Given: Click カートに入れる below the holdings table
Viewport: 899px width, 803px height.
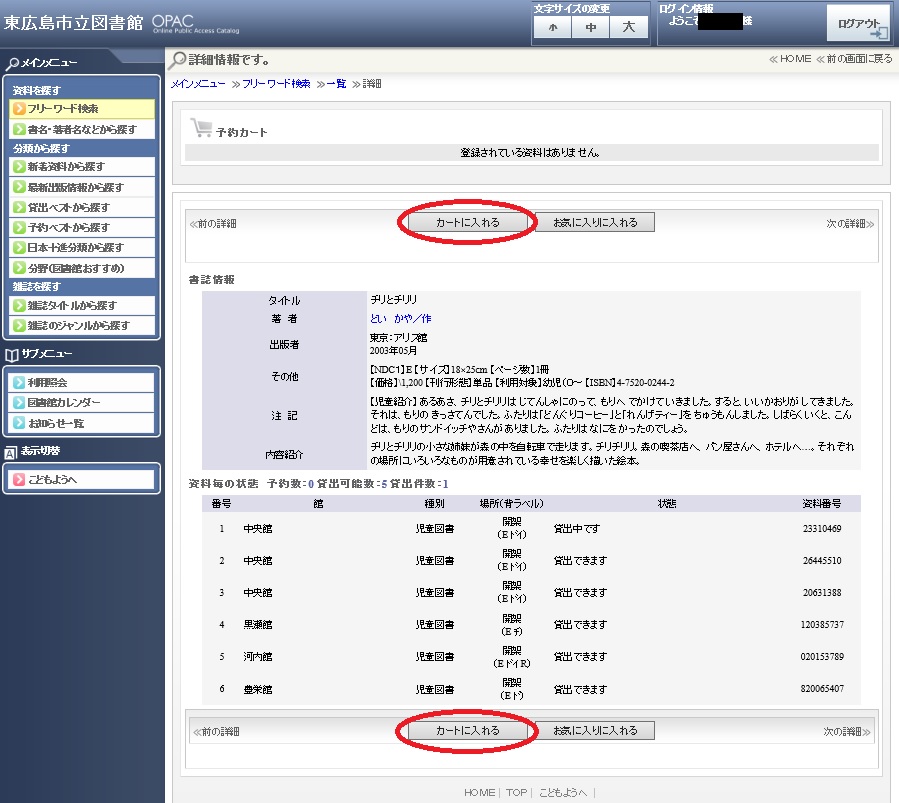Looking at the screenshot, I should tap(467, 731).
